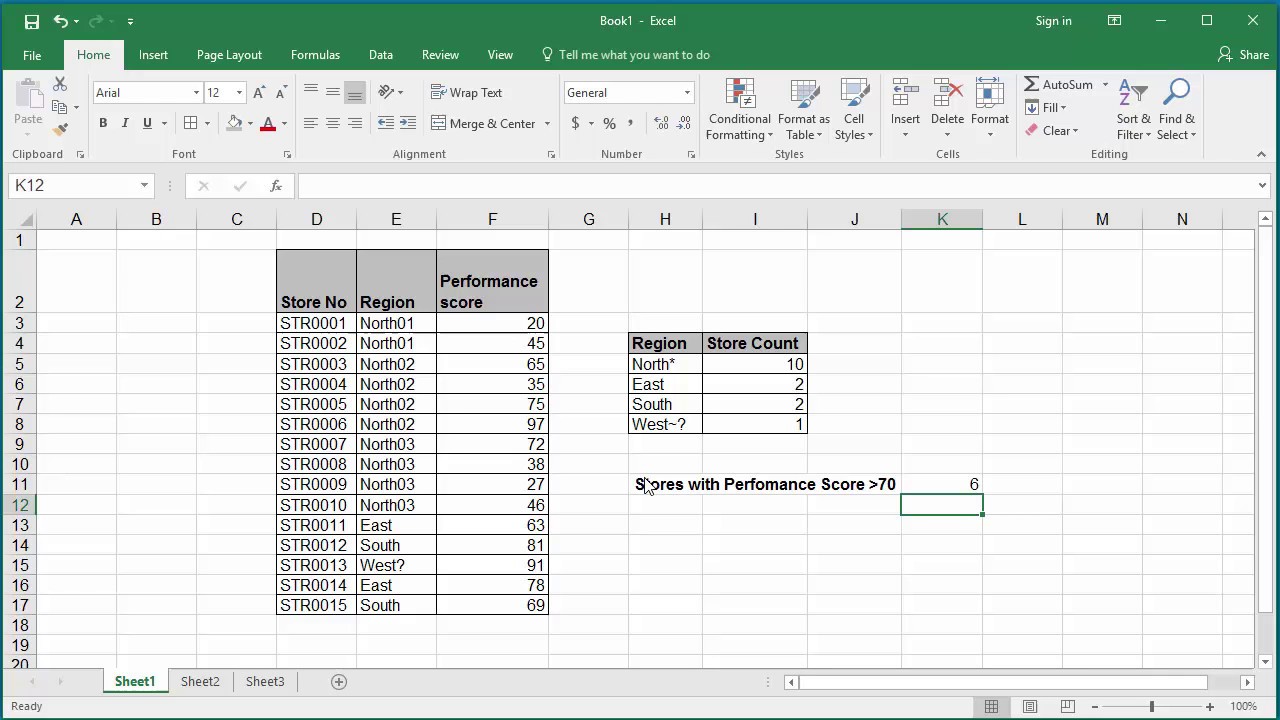The width and height of the screenshot is (1280, 720).
Task: Click the Save icon in quick access toolbar
Action: (x=31, y=21)
